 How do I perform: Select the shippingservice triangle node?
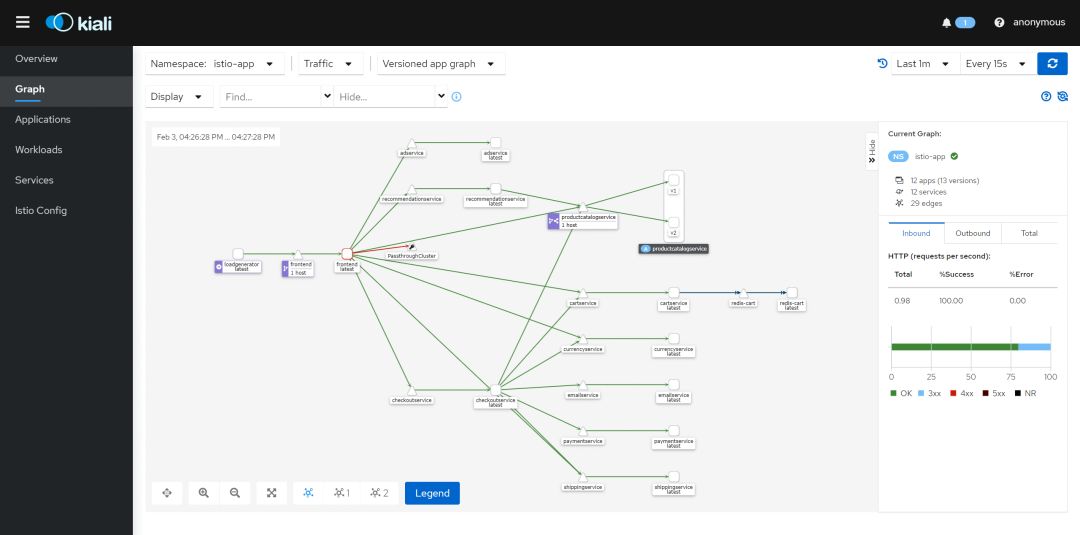click(583, 477)
